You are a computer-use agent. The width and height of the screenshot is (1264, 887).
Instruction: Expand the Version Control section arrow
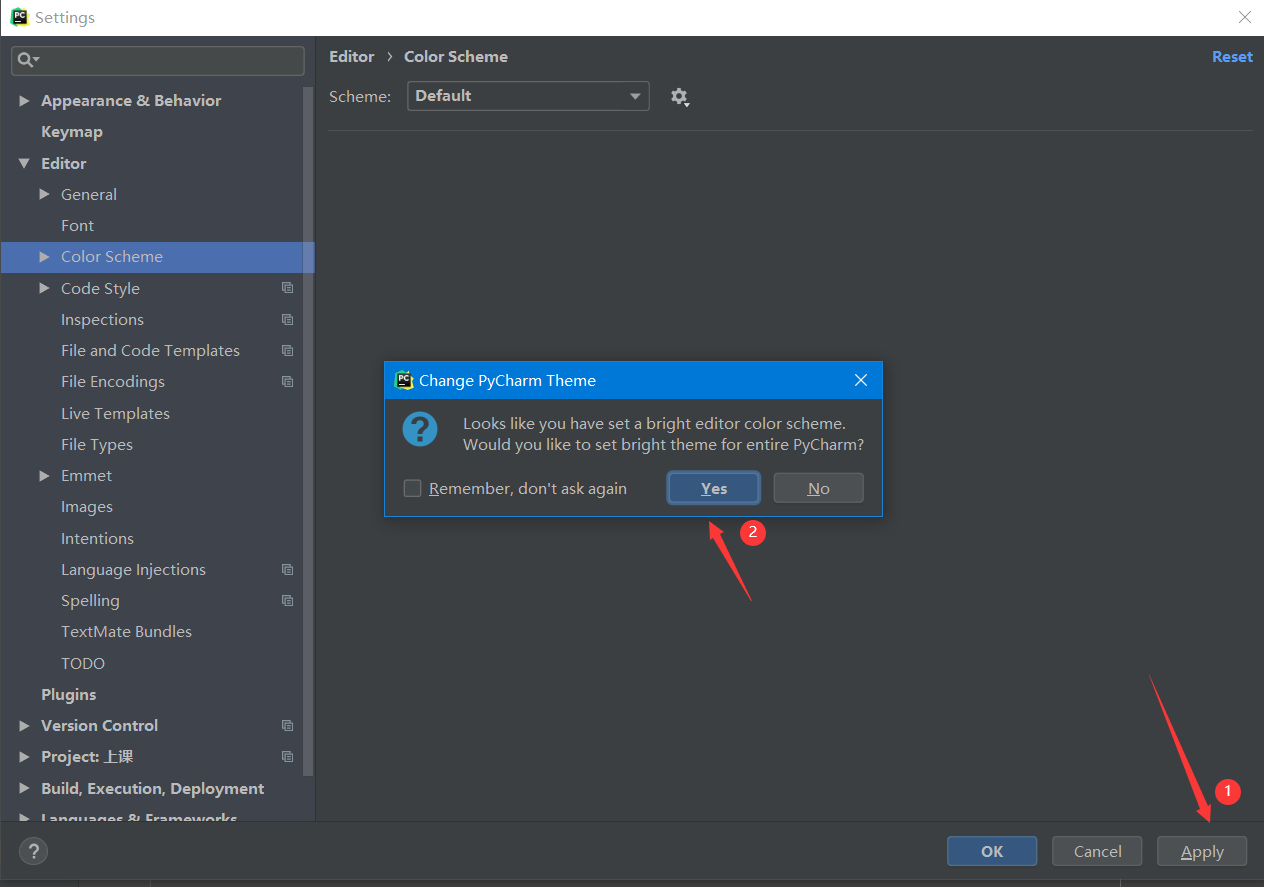tap(24, 726)
